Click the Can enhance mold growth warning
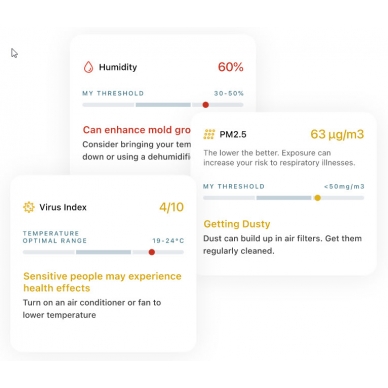Screen dimensions: 388x388 click(137, 130)
